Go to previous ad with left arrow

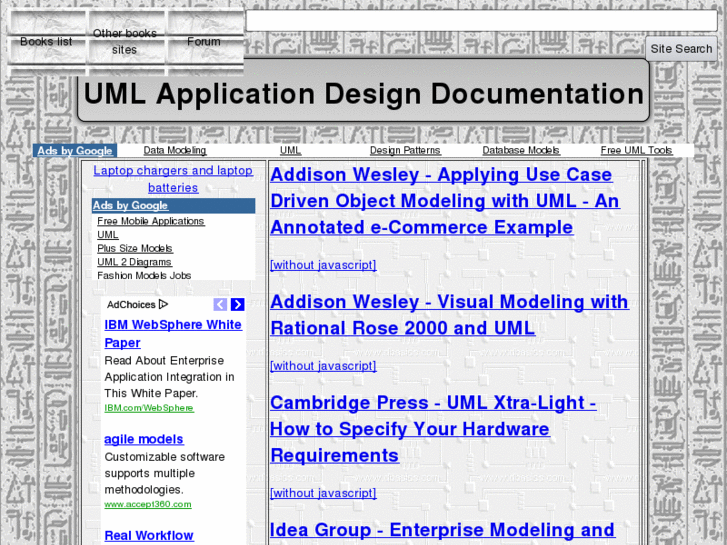(x=220, y=304)
